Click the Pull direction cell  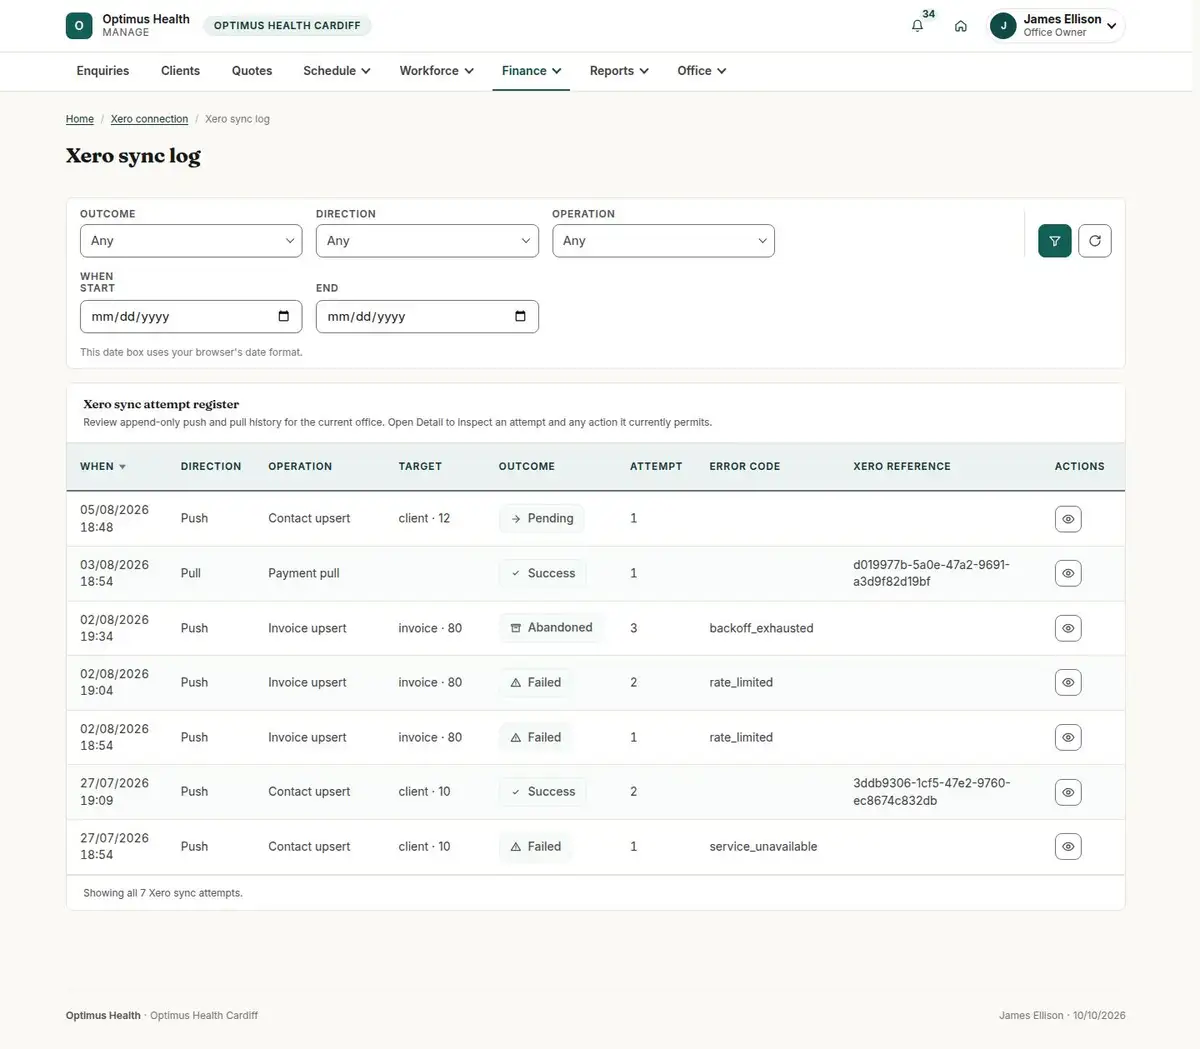pos(191,573)
